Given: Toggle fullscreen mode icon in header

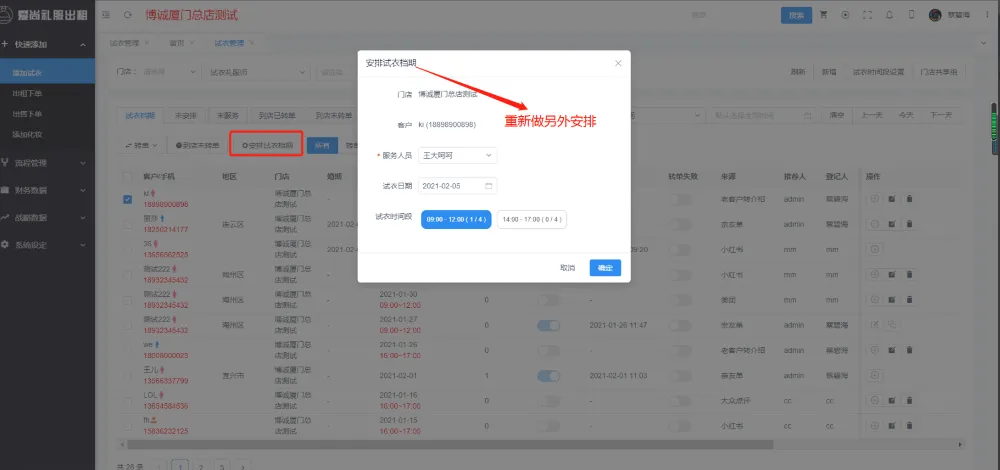Looking at the screenshot, I should pos(866,15).
